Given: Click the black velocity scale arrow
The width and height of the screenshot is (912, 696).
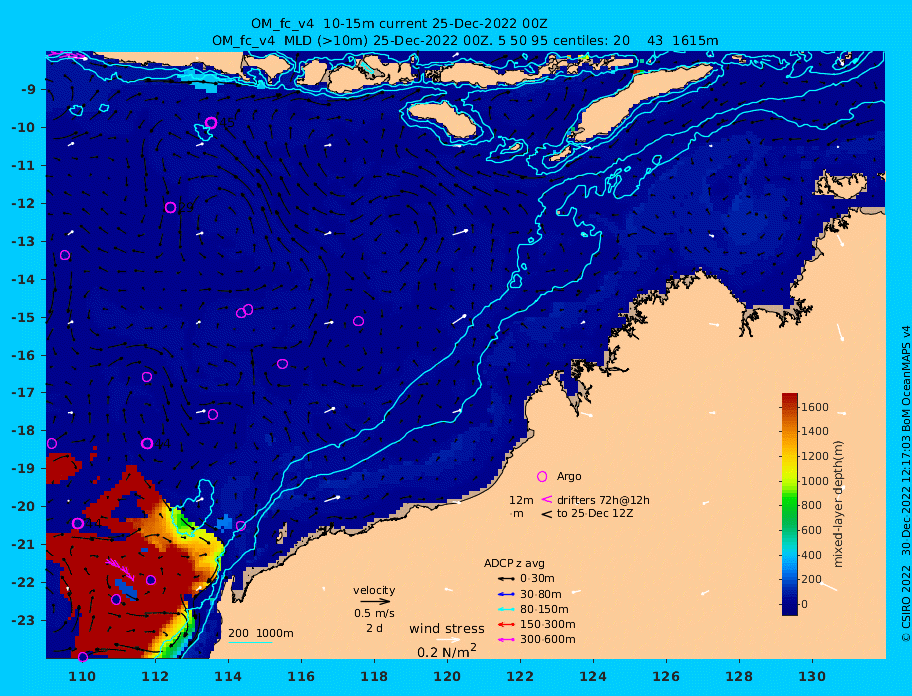Looking at the screenshot, I should [x=375, y=602].
